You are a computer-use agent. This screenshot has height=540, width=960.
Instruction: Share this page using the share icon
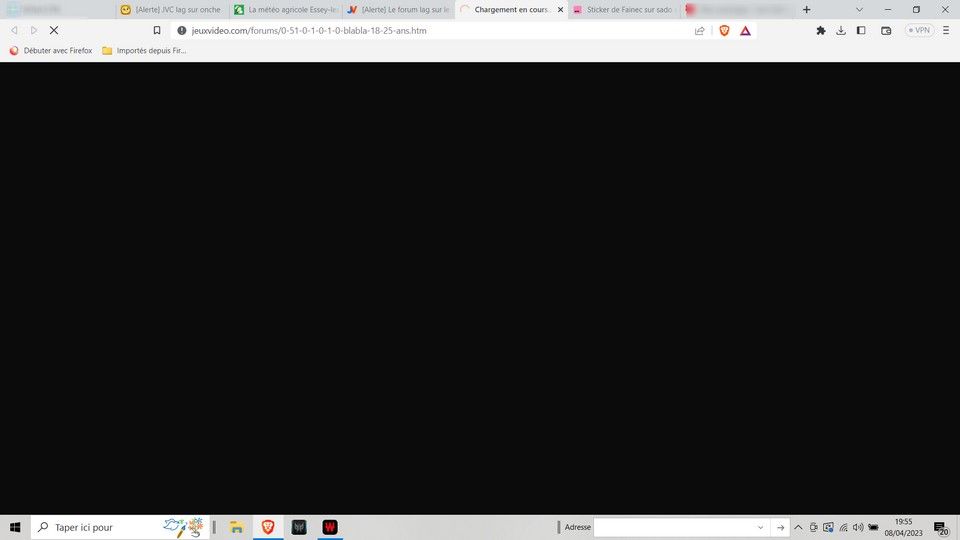point(699,31)
